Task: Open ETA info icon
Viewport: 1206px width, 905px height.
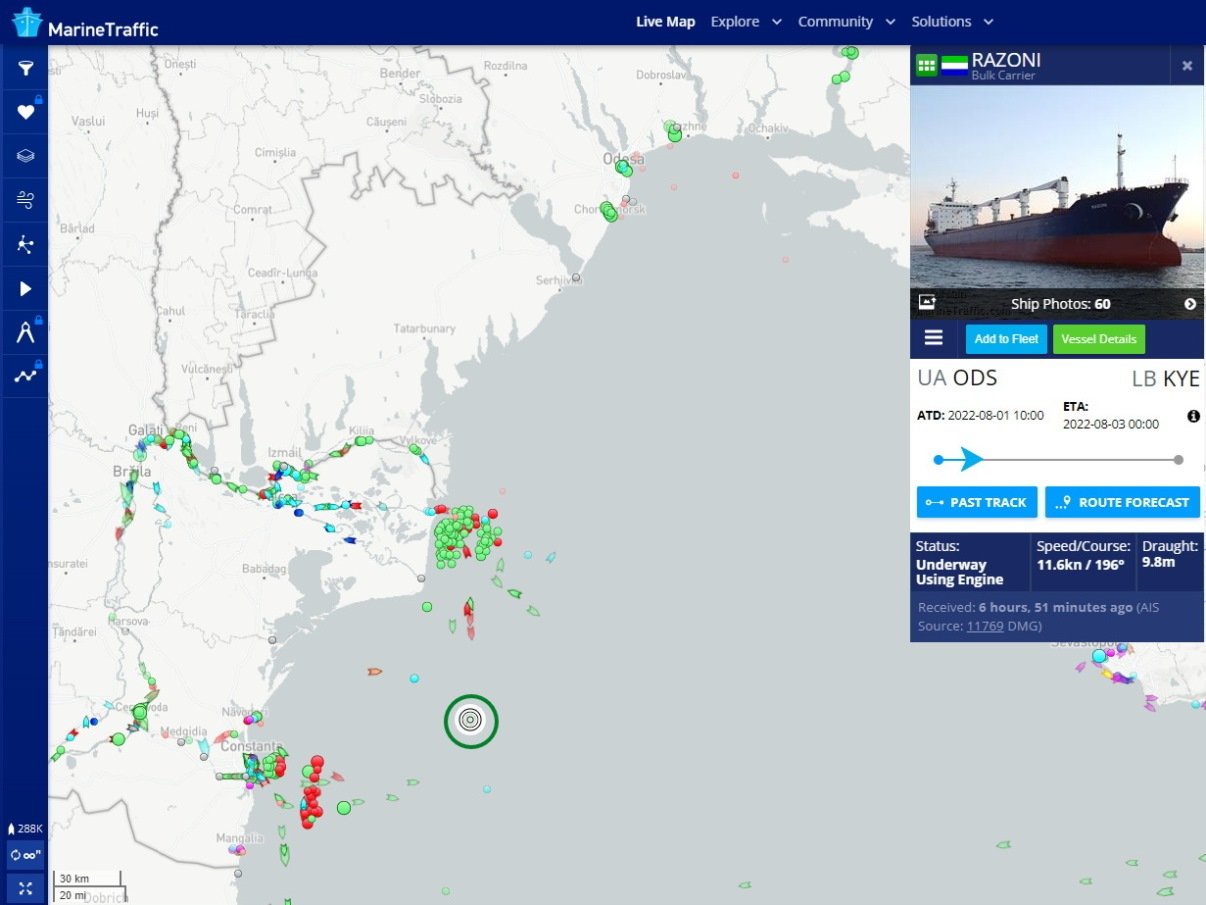Action: 1193,416
